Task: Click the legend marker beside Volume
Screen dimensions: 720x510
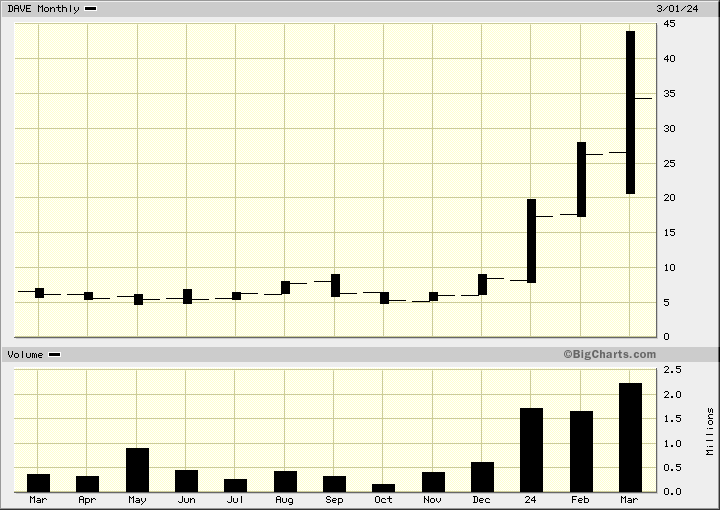Action: pyautogui.click(x=55, y=355)
